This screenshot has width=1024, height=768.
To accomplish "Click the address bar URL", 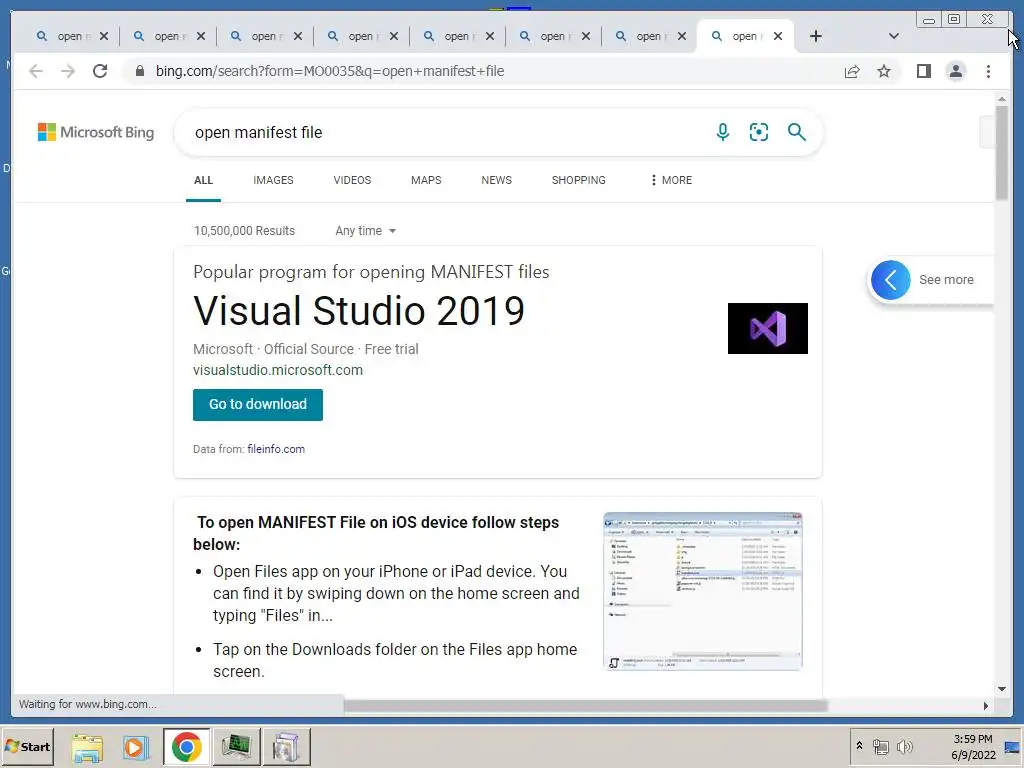I will point(330,71).
